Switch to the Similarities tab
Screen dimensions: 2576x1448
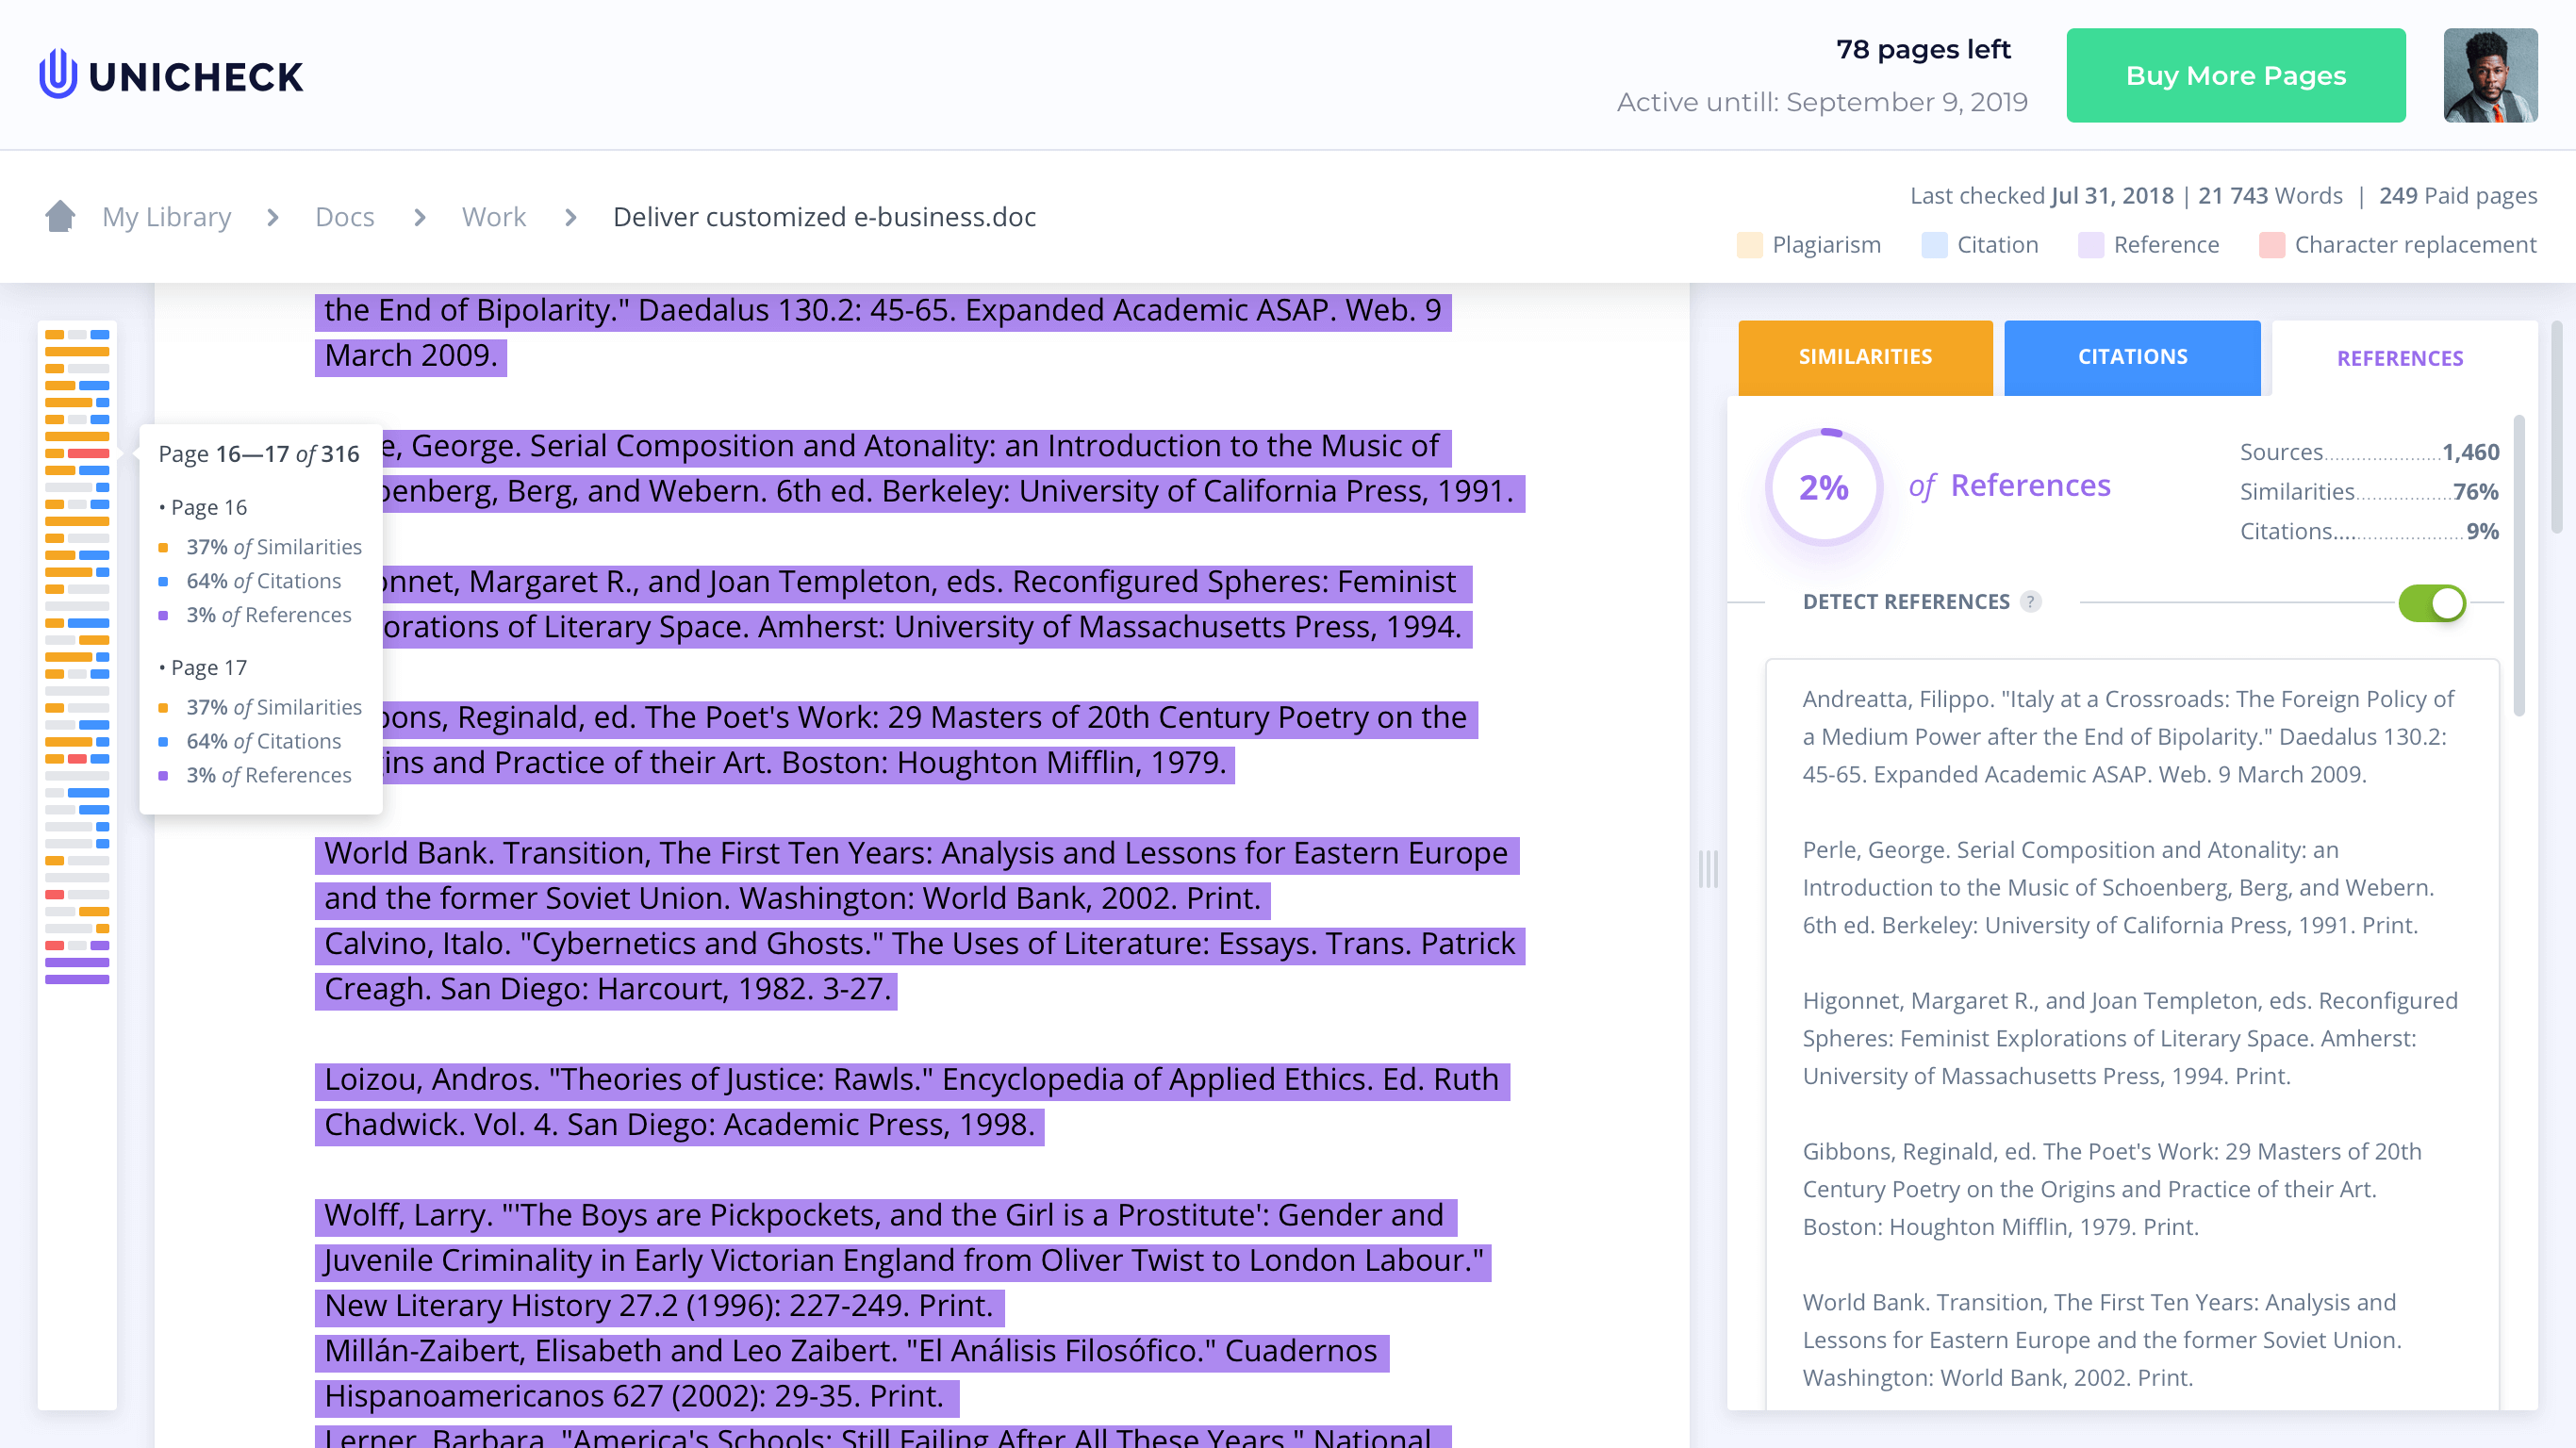pos(1865,357)
